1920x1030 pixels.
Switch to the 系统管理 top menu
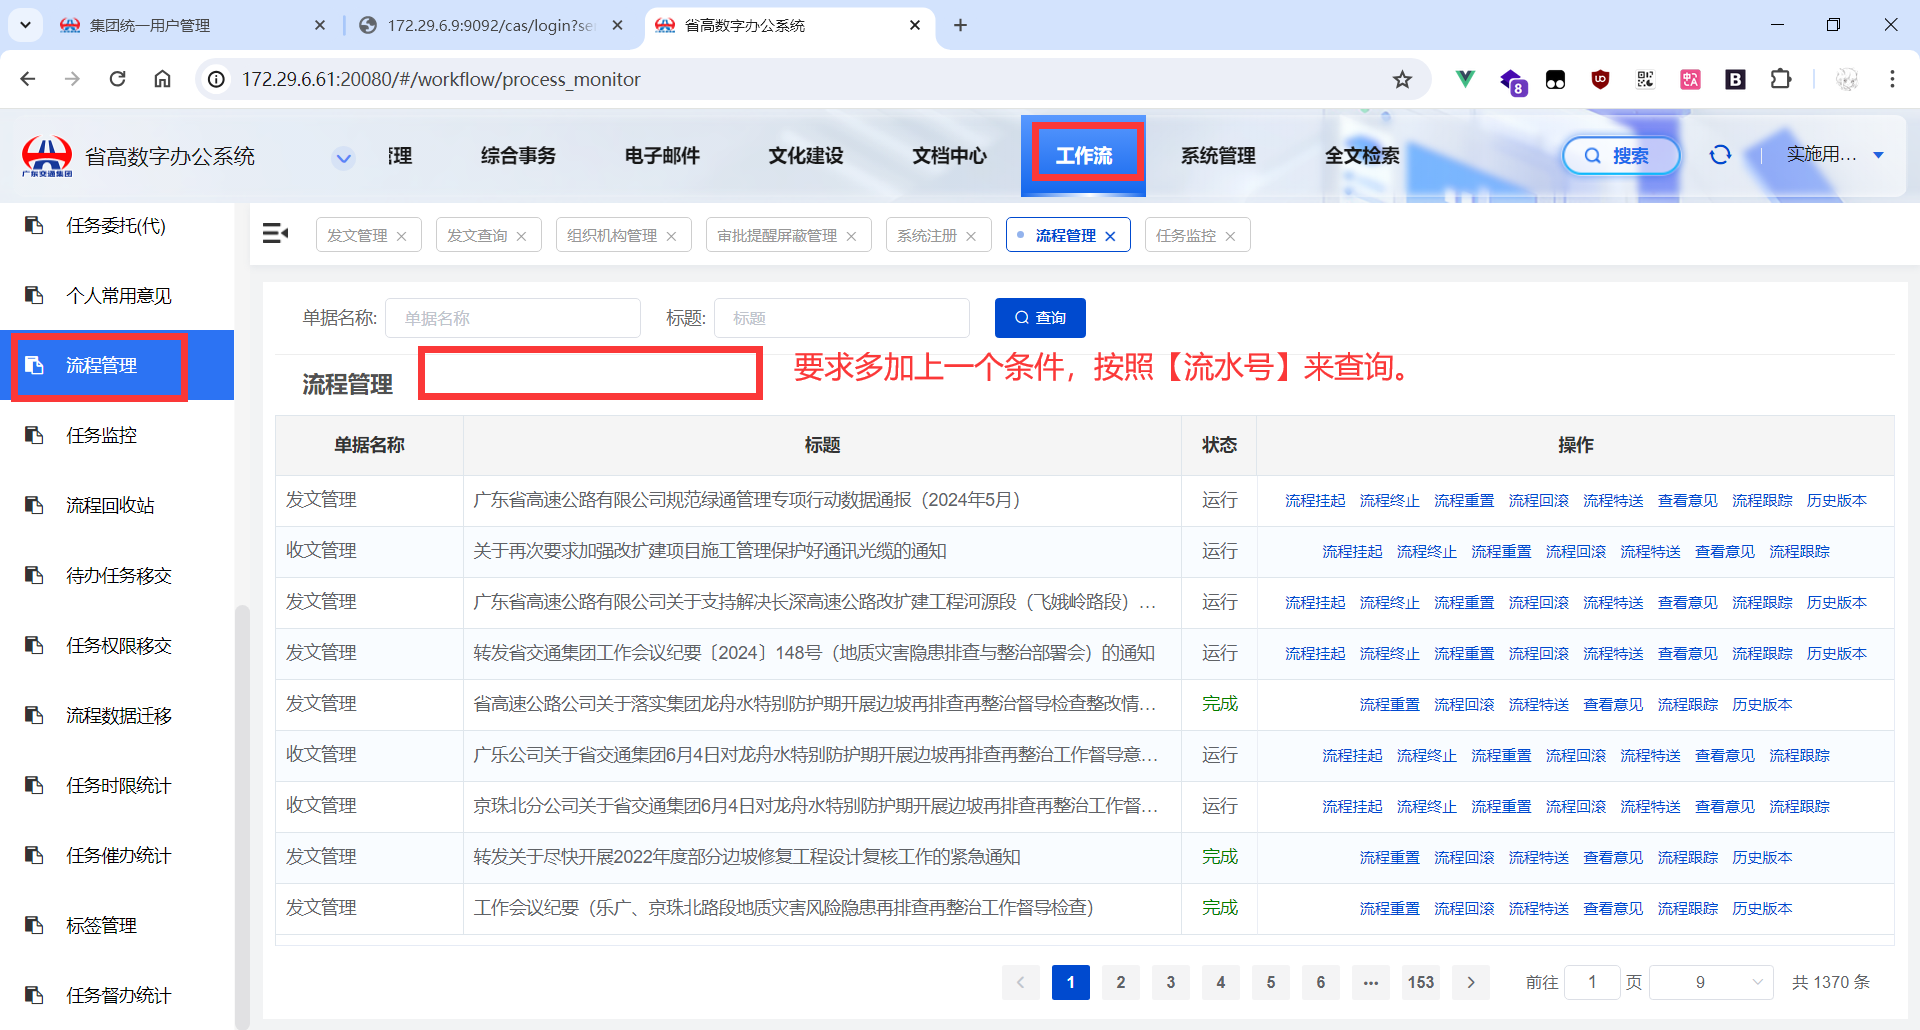click(x=1217, y=156)
